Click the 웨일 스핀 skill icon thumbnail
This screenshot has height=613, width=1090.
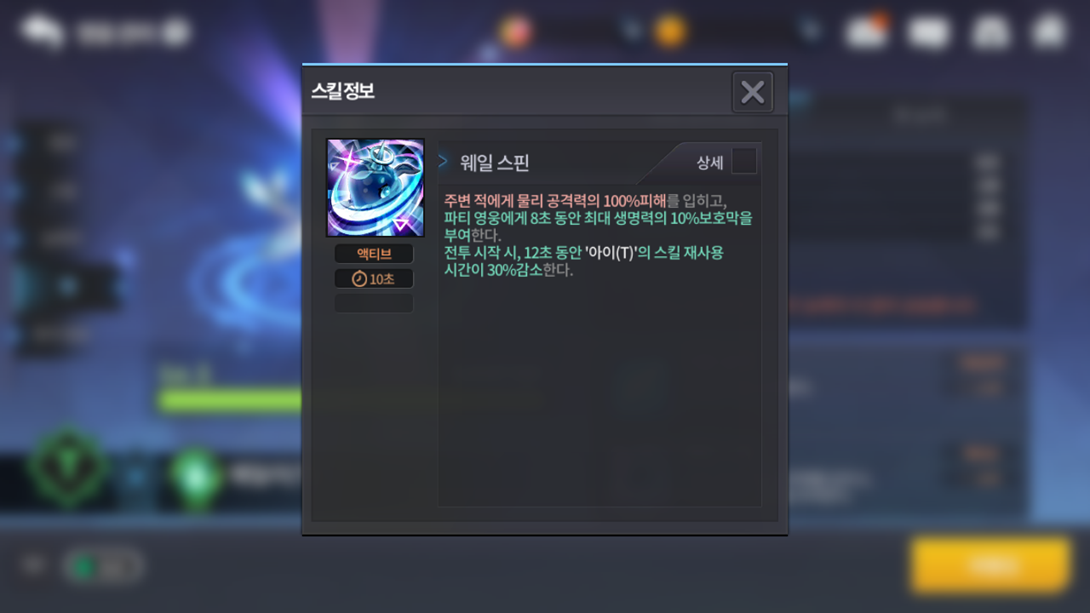tap(375, 188)
